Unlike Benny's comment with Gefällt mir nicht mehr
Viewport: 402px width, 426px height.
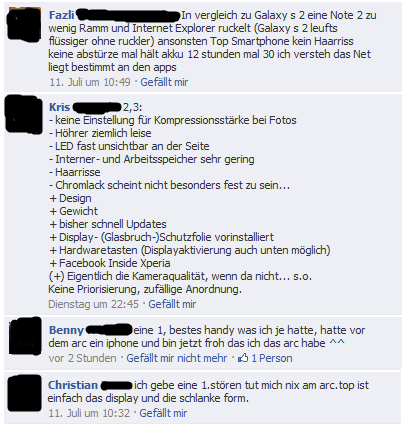pyautogui.click(x=177, y=358)
